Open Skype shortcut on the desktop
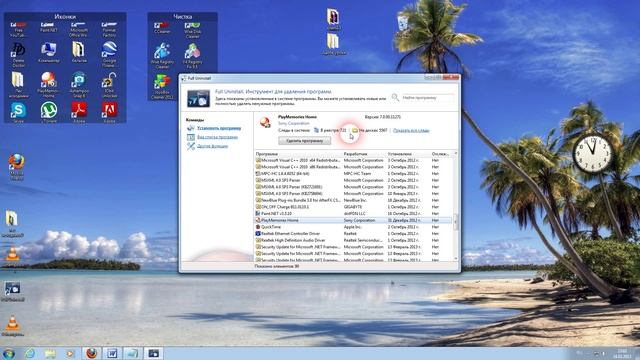640x360 pixels. point(18,113)
